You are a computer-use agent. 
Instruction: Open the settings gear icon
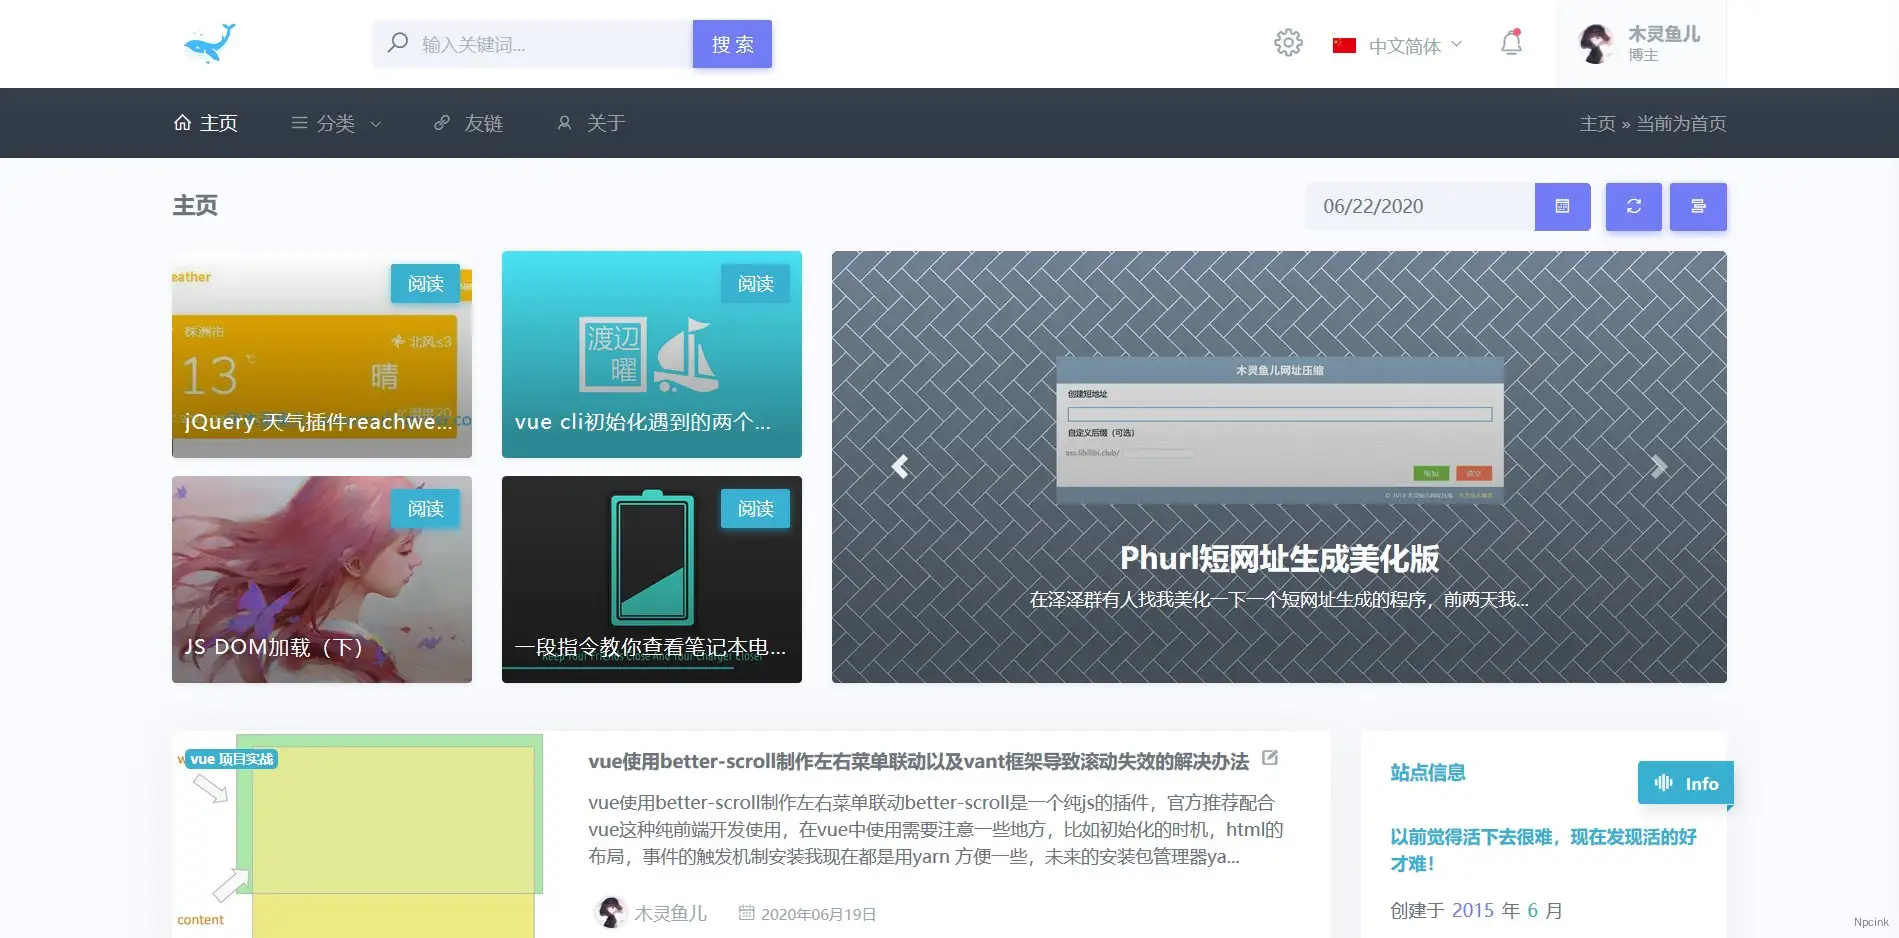1288,43
